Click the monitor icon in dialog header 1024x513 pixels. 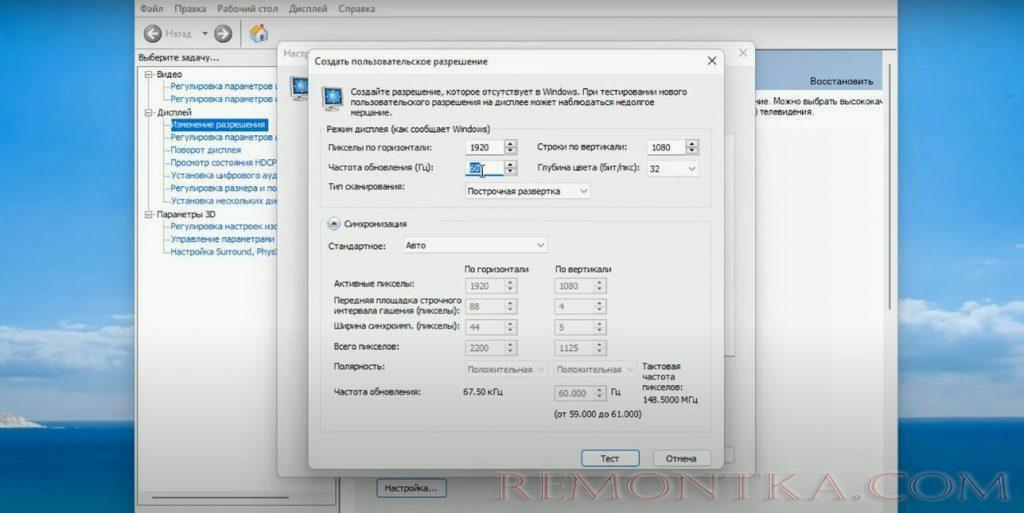(x=333, y=99)
